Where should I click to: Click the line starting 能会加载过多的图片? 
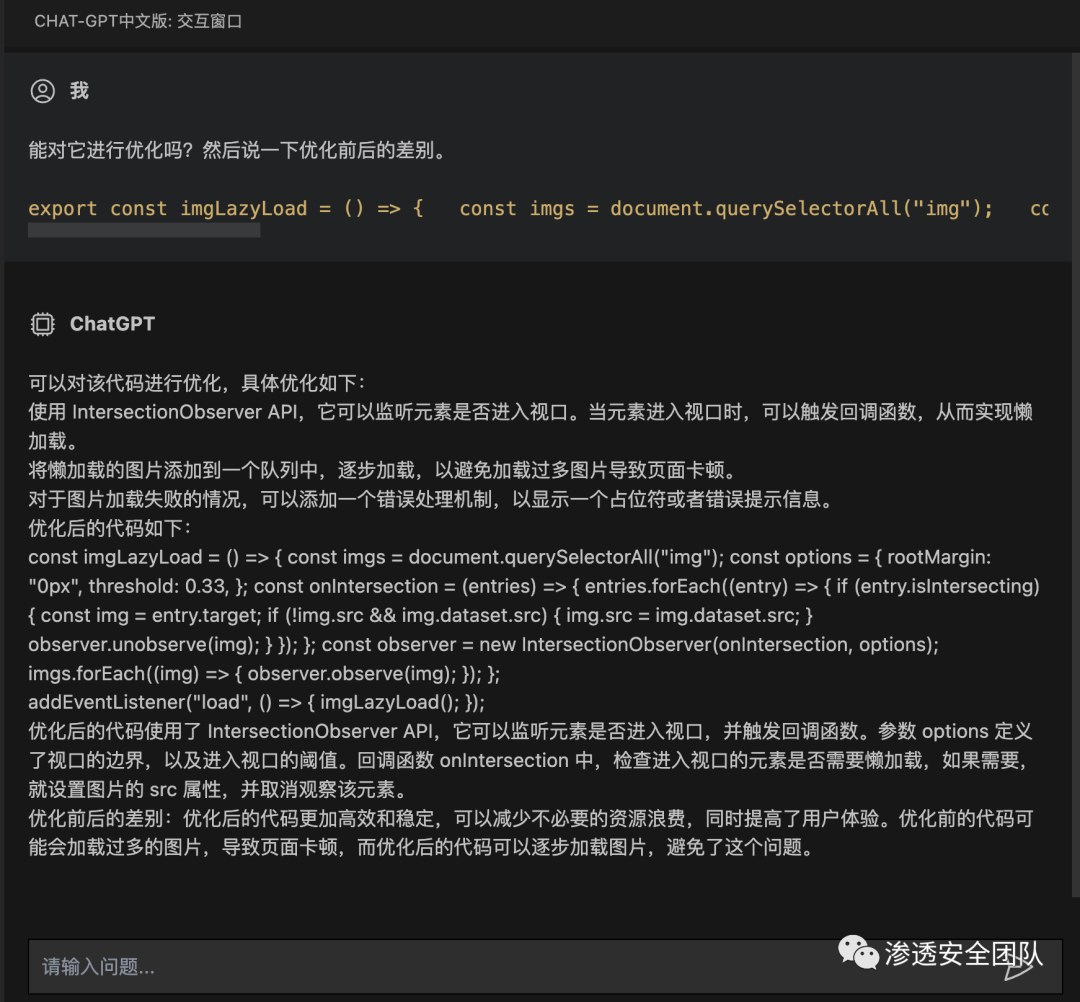coord(422,847)
